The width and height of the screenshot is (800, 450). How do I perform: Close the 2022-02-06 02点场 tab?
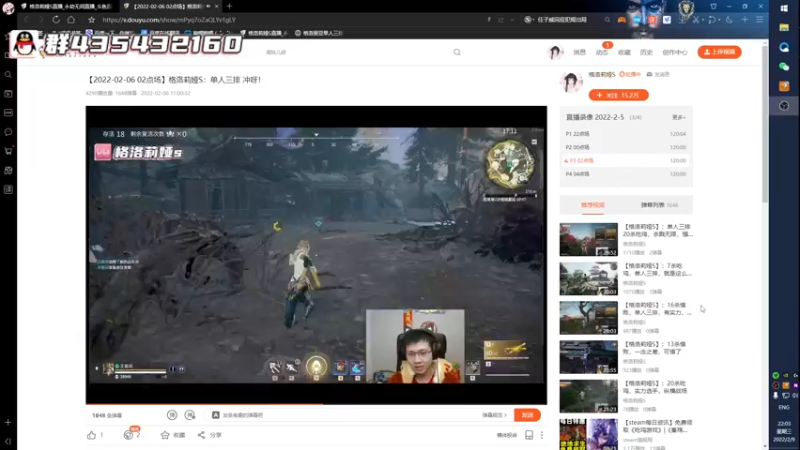coord(217,6)
